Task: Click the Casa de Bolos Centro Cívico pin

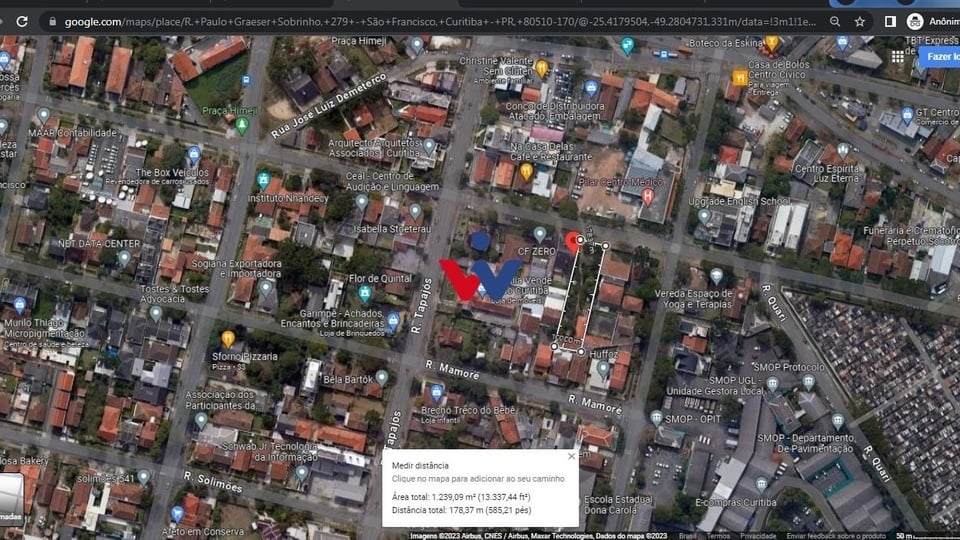Action: tap(740, 78)
